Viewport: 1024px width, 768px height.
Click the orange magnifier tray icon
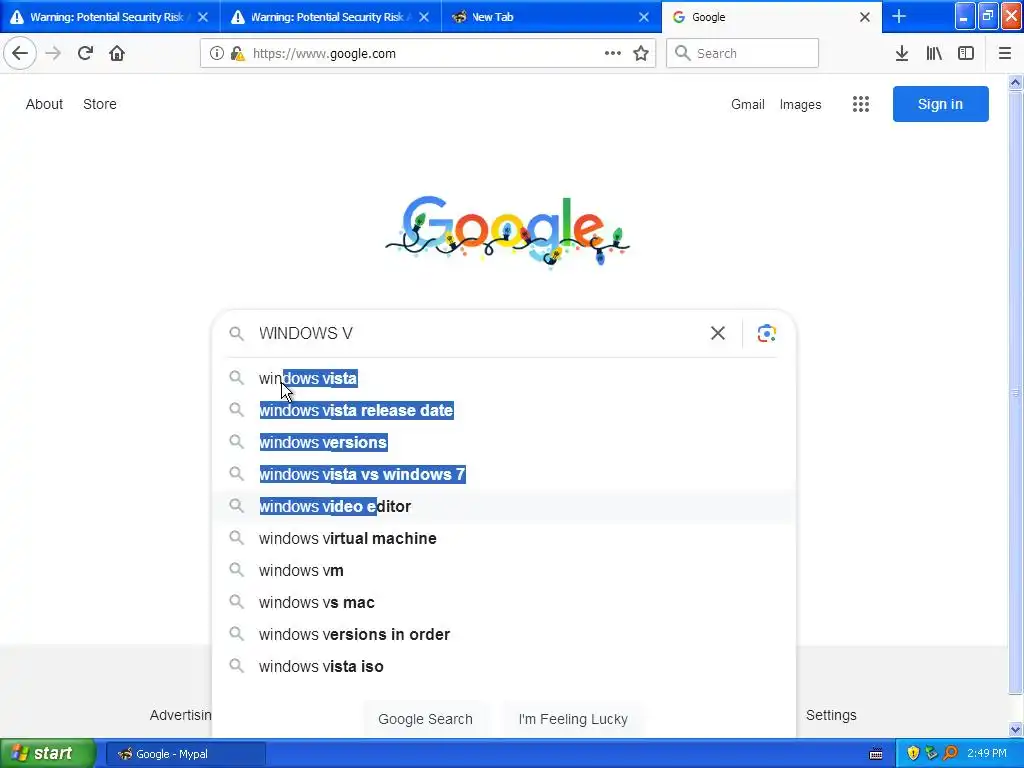click(x=951, y=753)
